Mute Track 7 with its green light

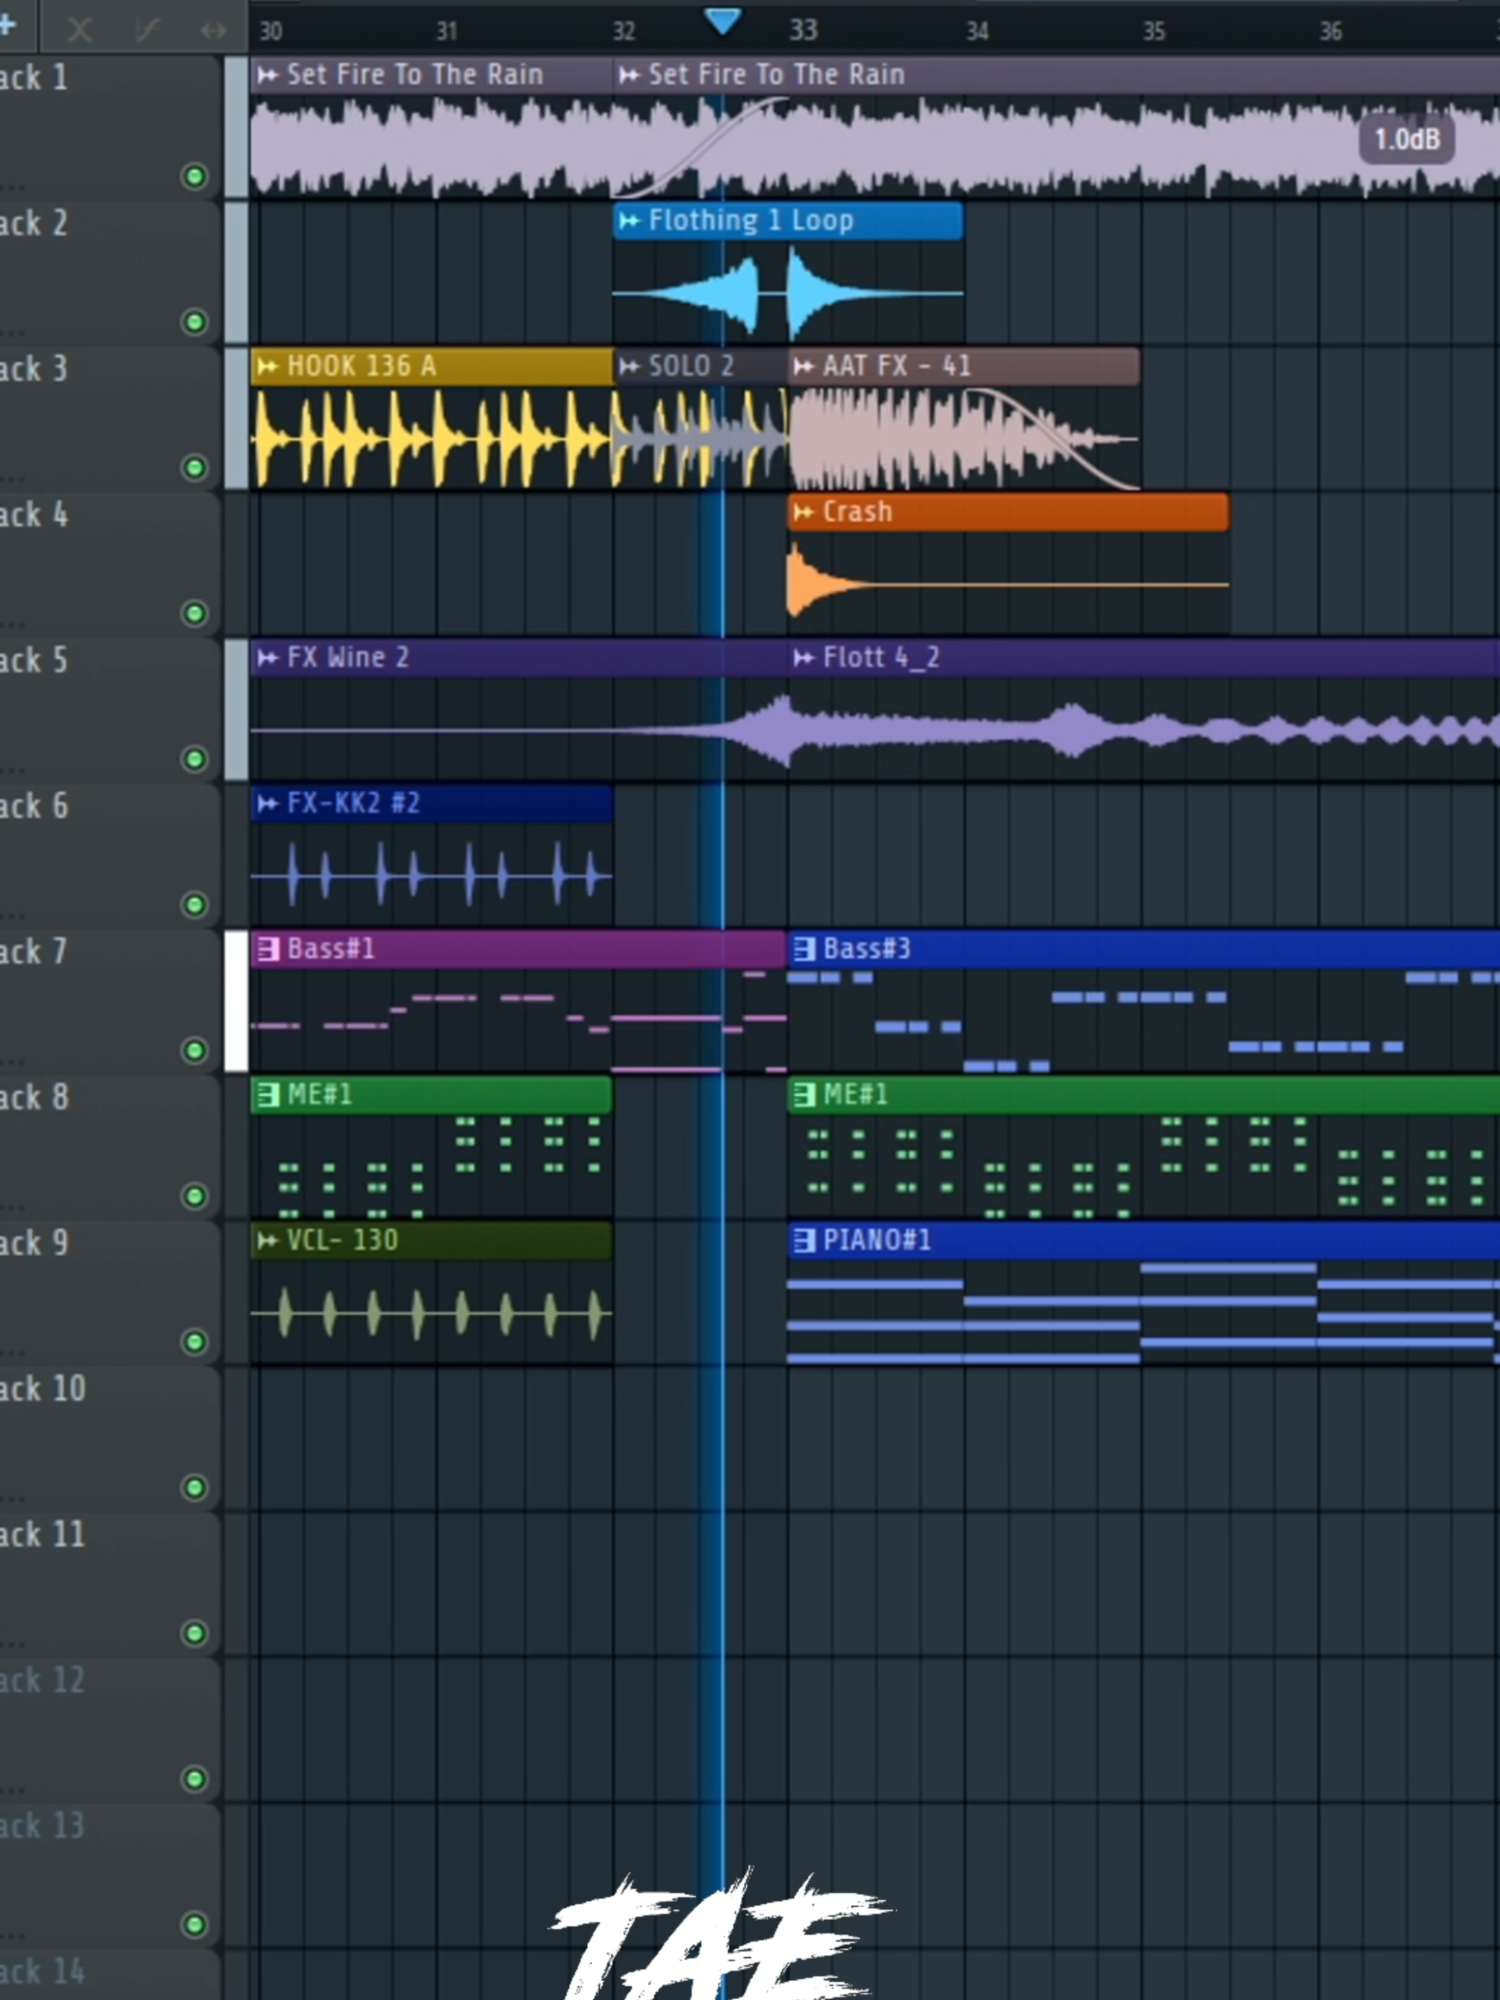click(194, 1050)
